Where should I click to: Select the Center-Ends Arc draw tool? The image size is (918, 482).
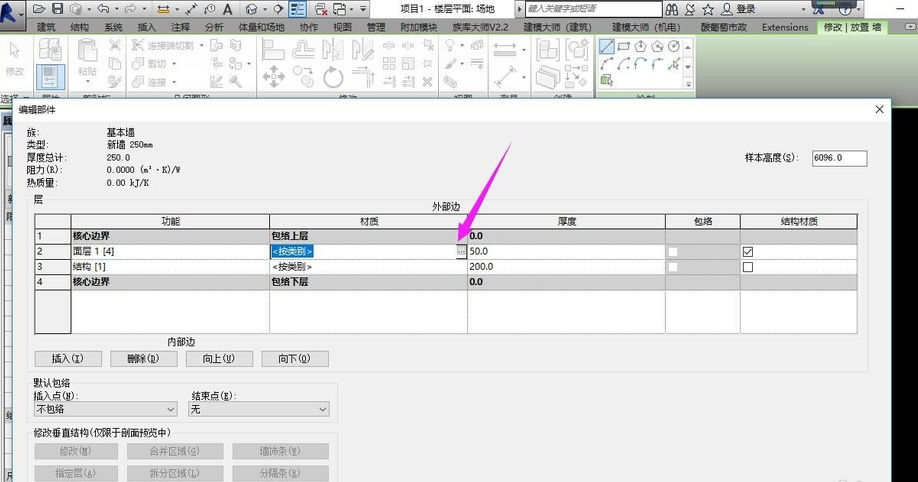coord(624,64)
